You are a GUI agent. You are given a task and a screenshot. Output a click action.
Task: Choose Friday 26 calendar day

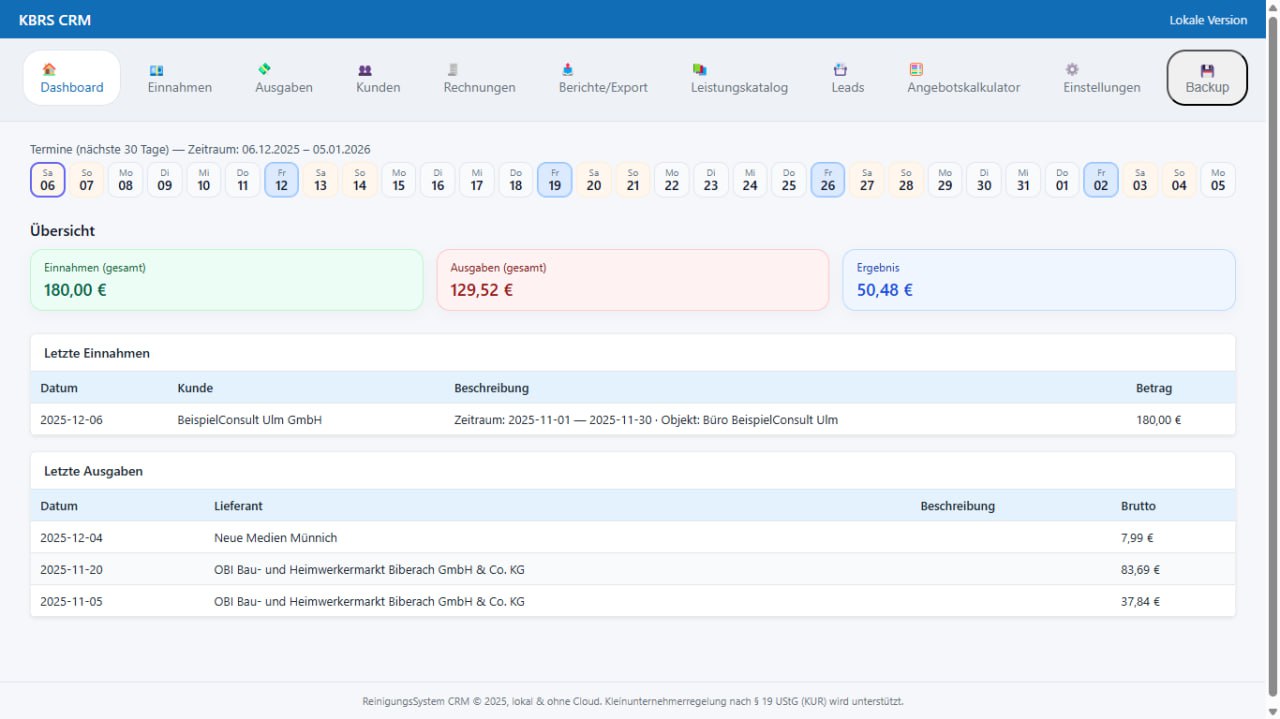point(828,180)
